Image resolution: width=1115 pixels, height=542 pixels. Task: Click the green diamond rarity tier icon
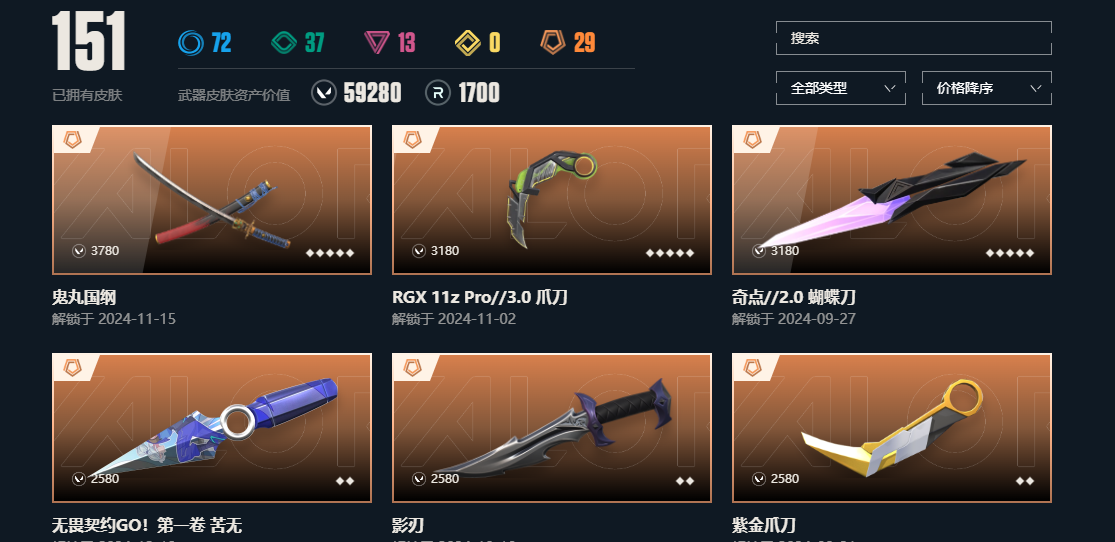pos(284,43)
